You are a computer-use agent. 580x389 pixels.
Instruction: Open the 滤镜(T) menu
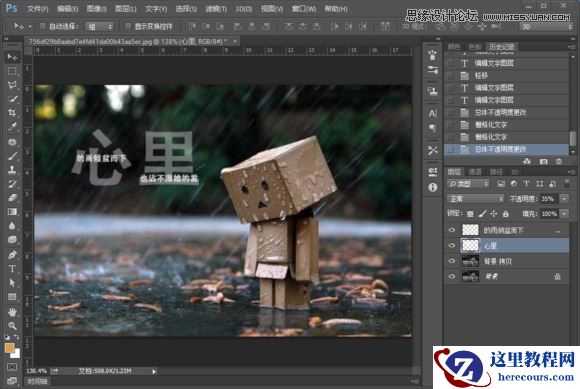coord(216,9)
